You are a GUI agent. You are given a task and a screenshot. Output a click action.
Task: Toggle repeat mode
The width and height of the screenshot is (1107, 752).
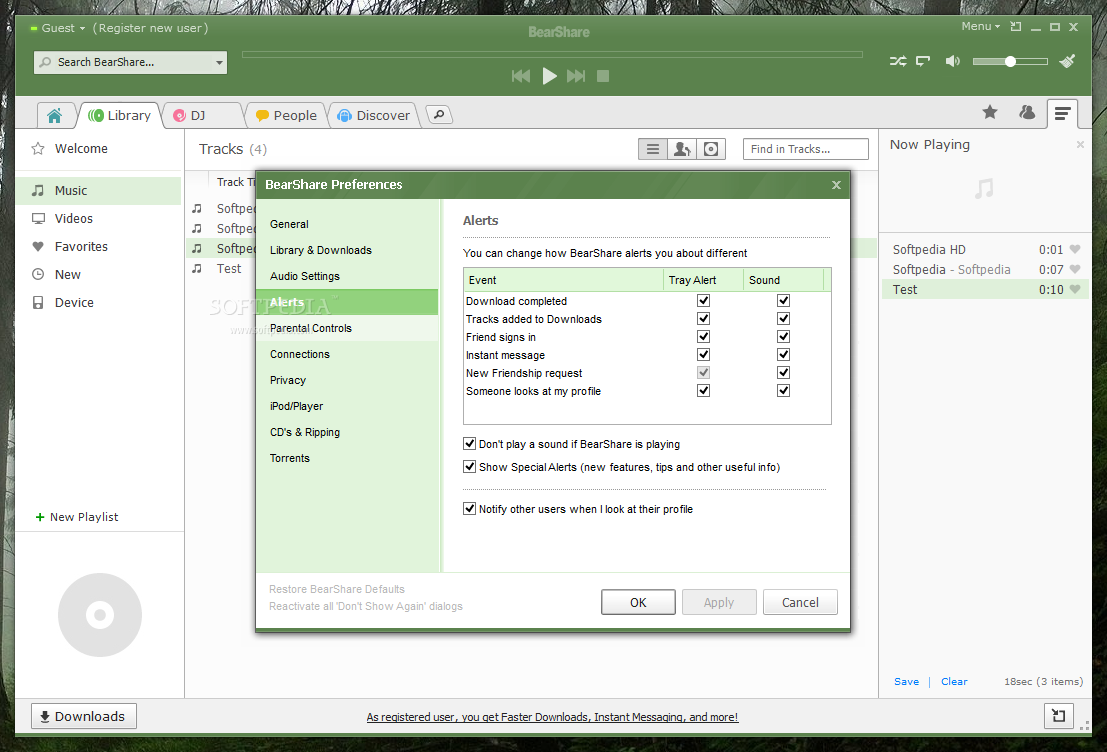point(923,61)
